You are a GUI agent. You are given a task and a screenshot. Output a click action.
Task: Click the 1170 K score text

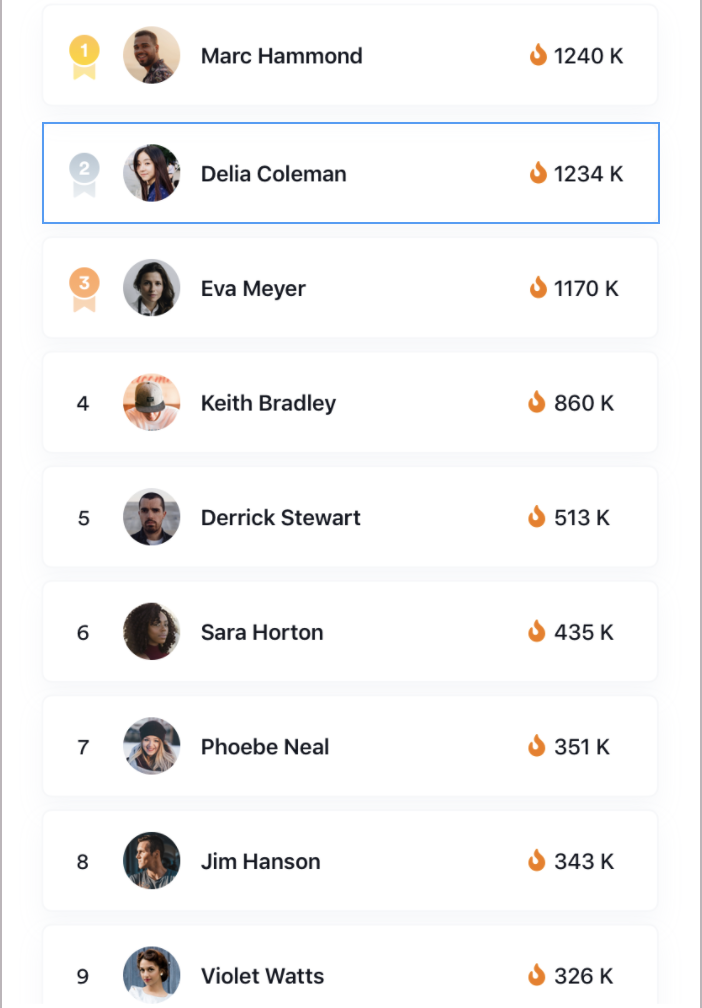coord(586,289)
